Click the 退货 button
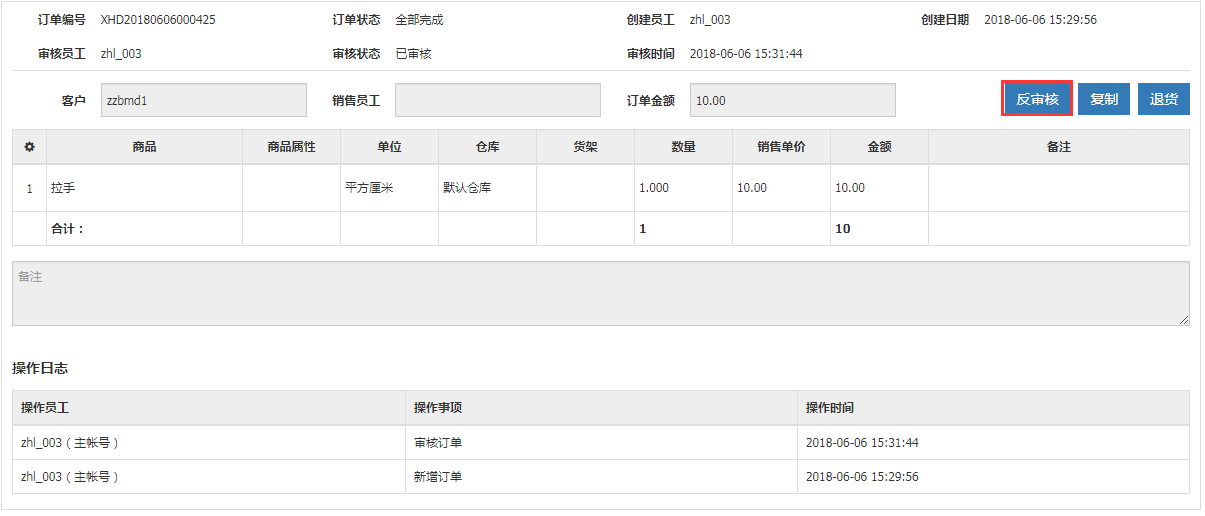1205x516 pixels. [x=1163, y=99]
